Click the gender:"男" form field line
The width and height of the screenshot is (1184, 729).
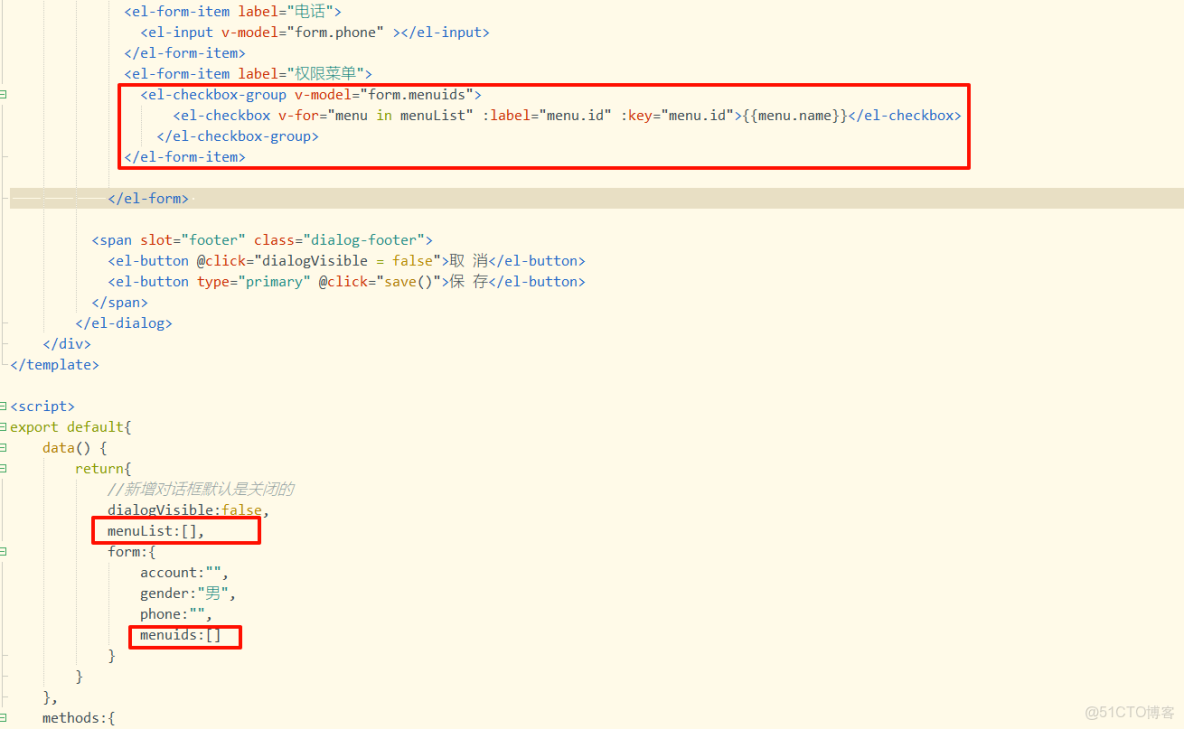[186, 593]
